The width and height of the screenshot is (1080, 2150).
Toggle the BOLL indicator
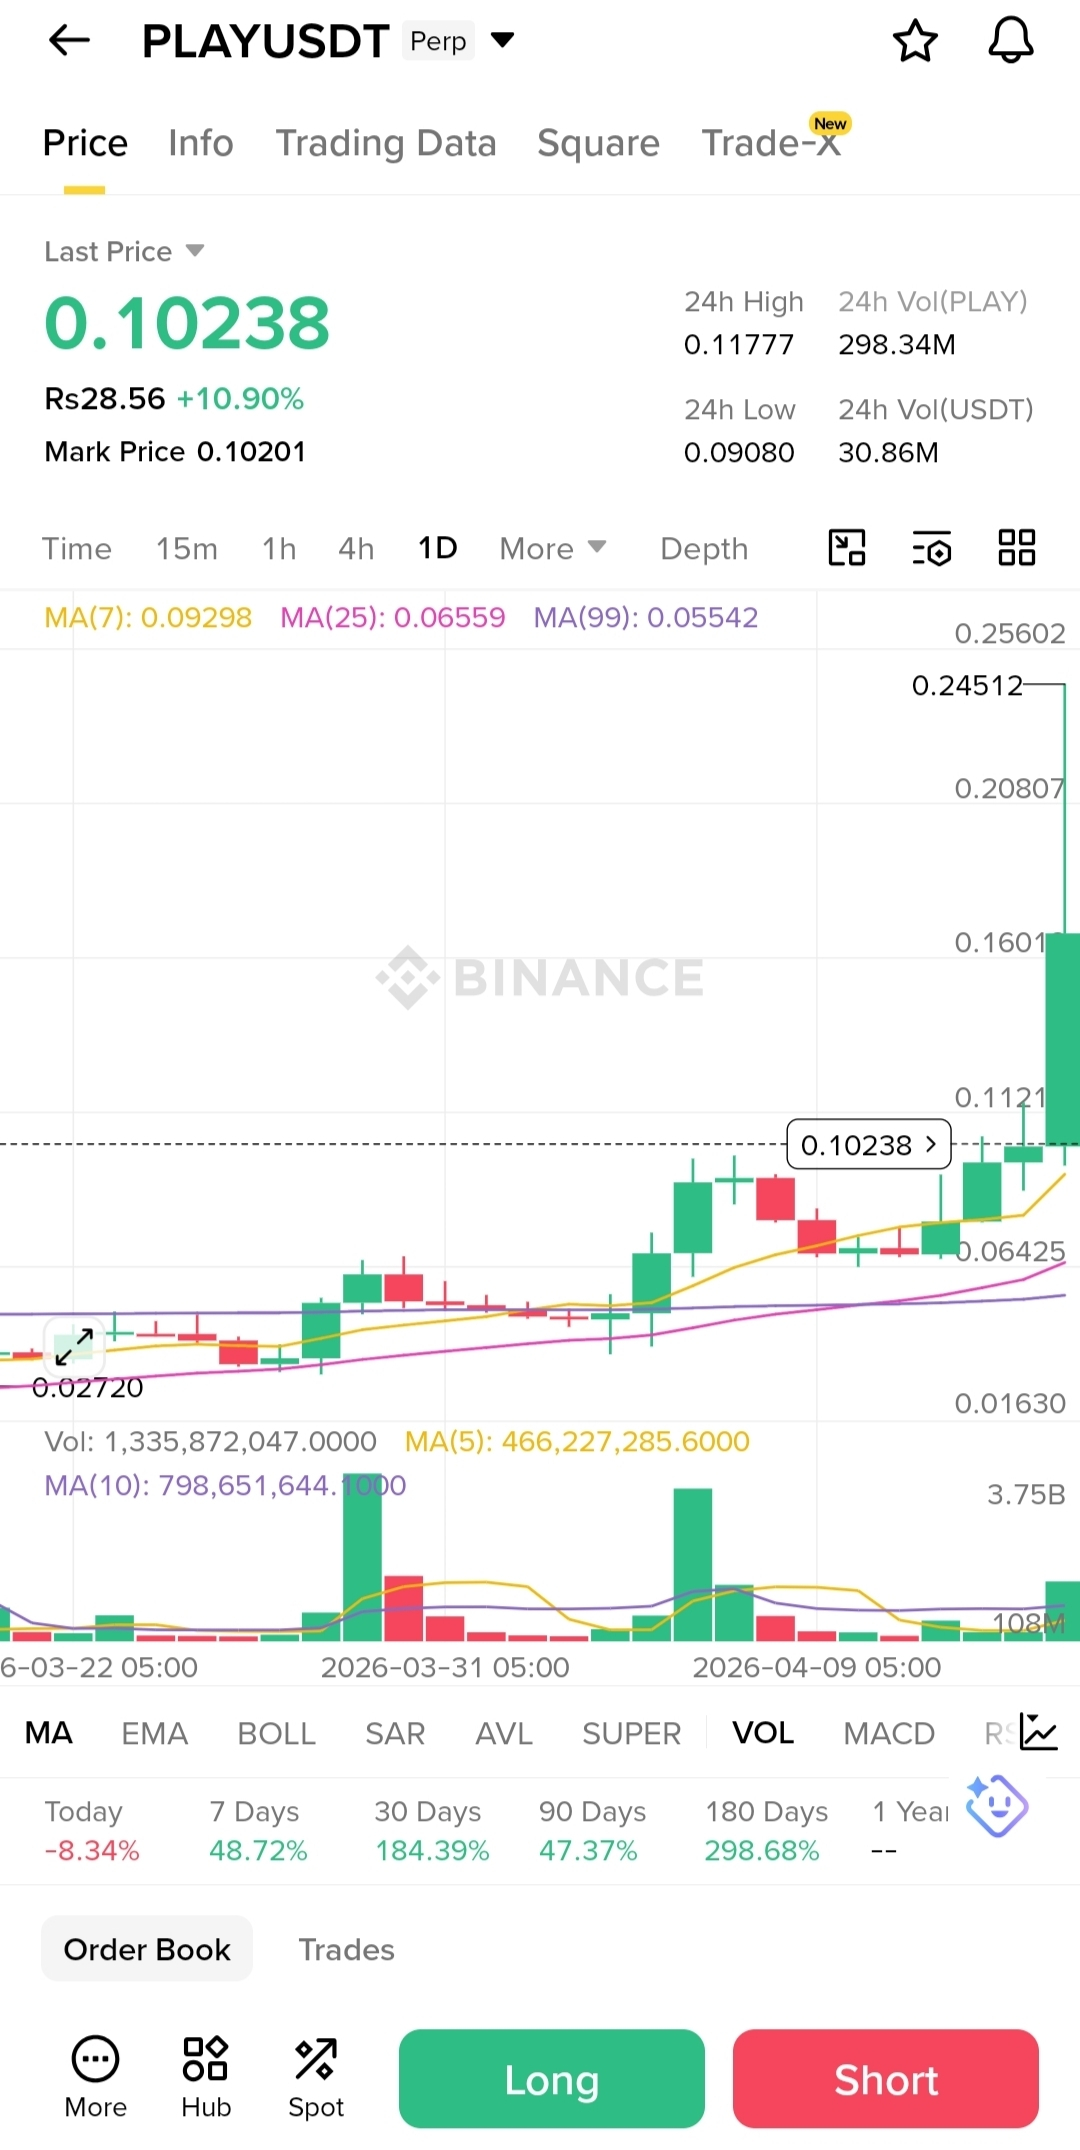277,1732
